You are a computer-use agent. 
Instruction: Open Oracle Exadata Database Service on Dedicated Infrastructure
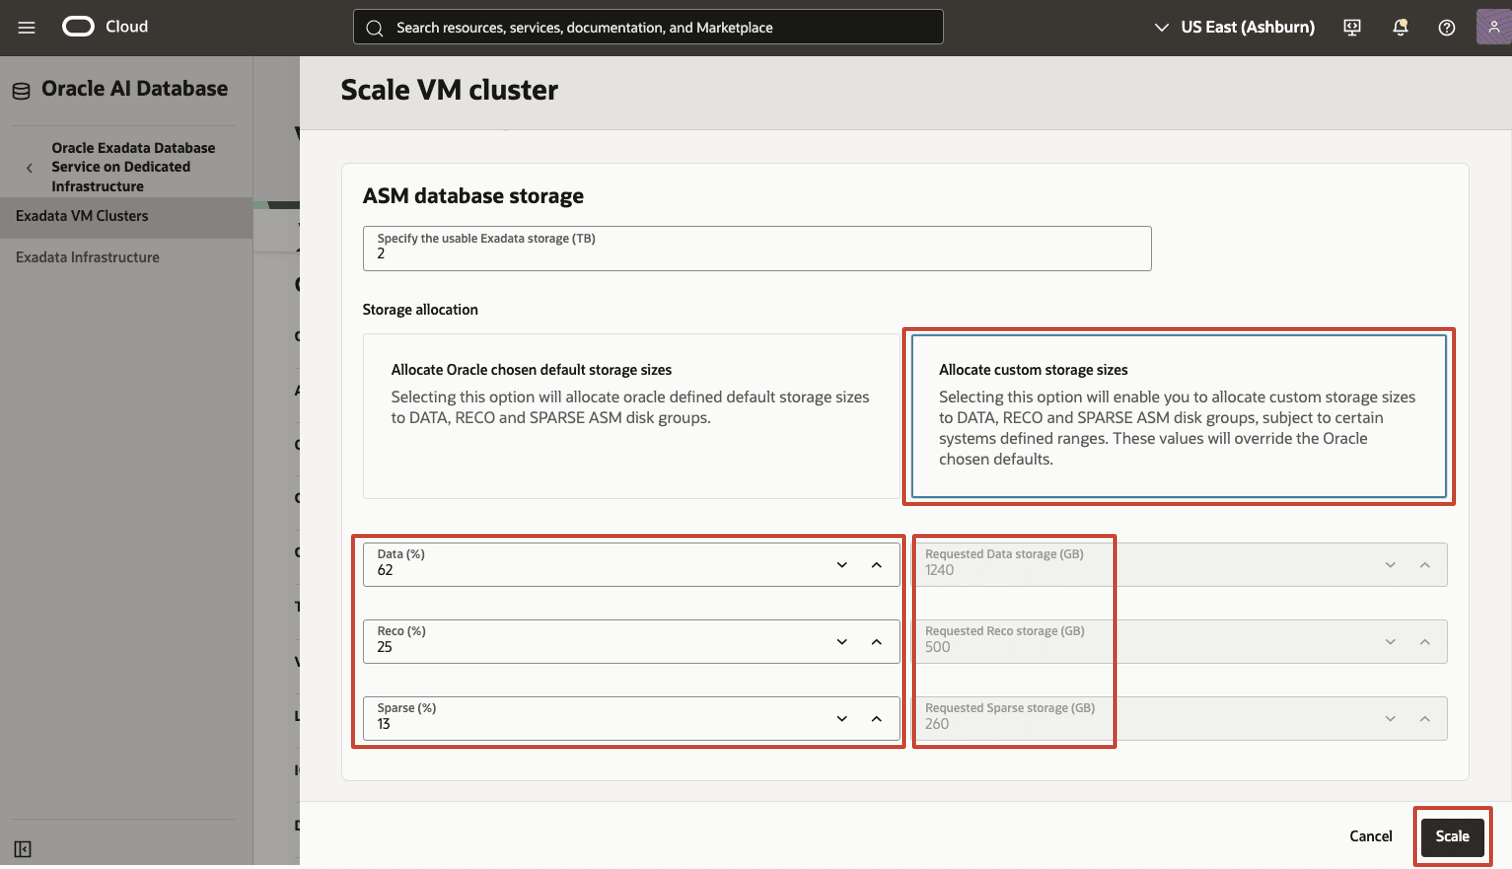pos(133,167)
